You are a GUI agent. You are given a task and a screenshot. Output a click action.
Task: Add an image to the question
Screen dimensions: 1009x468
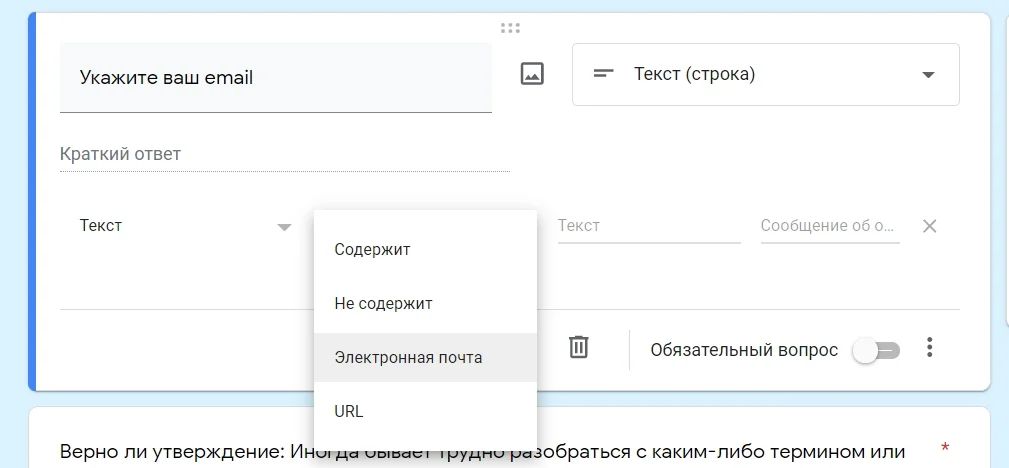pos(532,74)
